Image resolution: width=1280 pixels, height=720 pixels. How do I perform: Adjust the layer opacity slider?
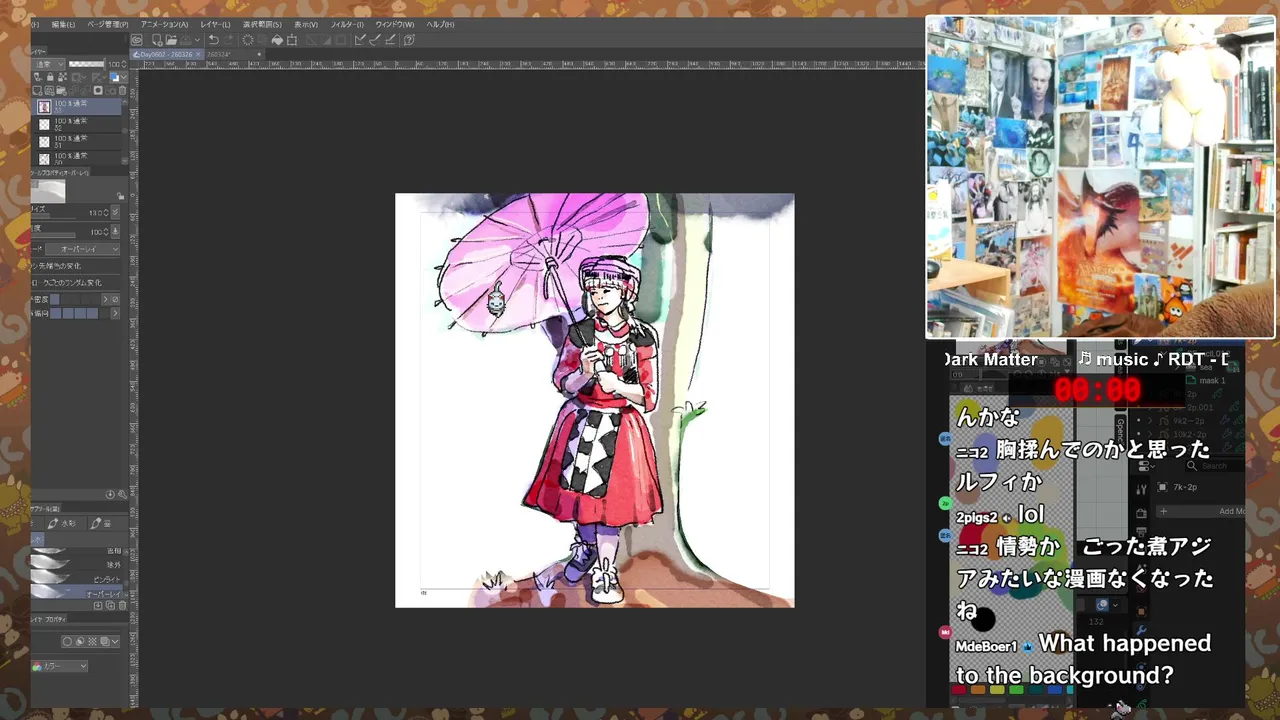coord(87,64)
